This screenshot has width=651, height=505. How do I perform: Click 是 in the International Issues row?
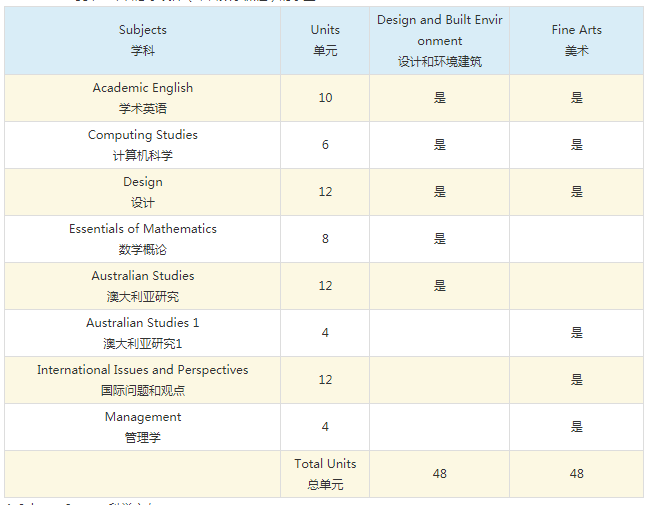pos(577,380)
